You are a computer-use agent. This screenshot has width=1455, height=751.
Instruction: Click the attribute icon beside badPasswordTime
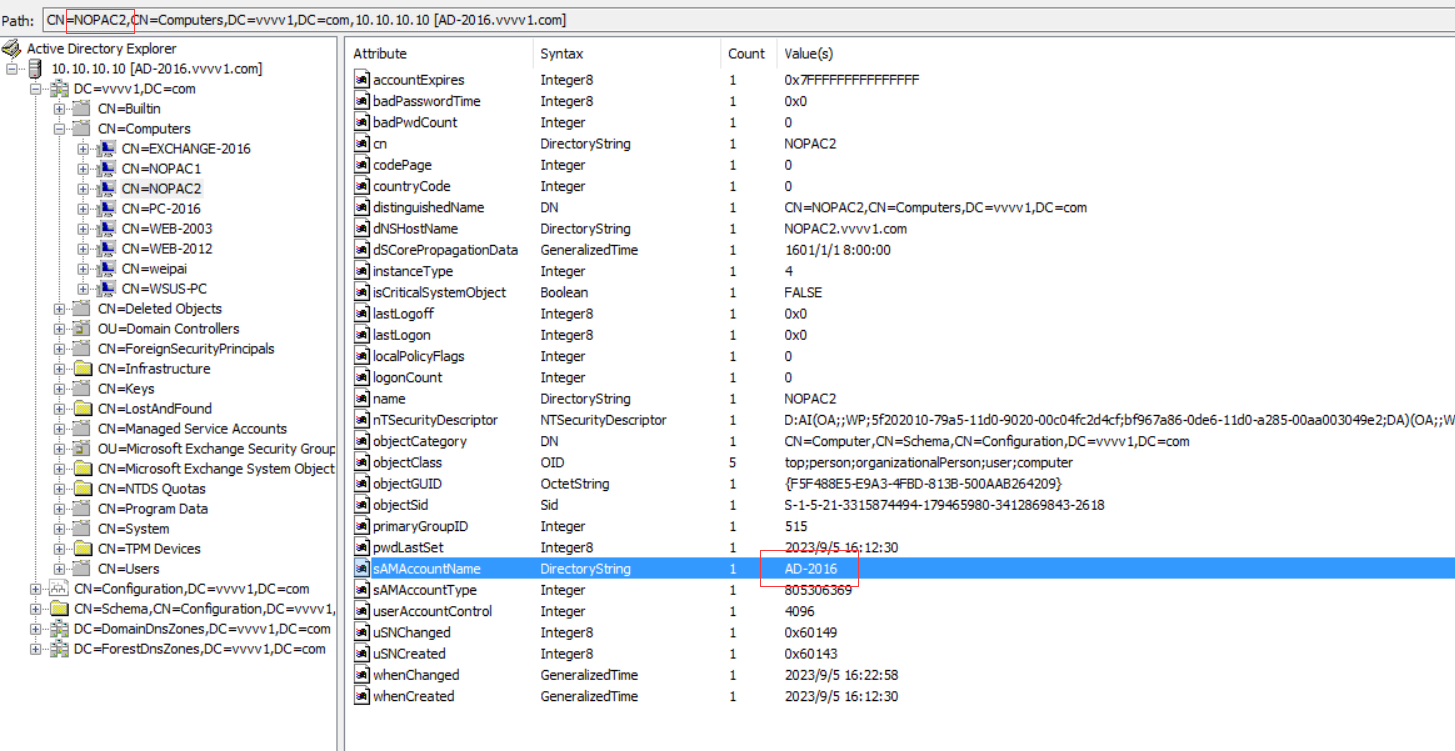(362, 101)
